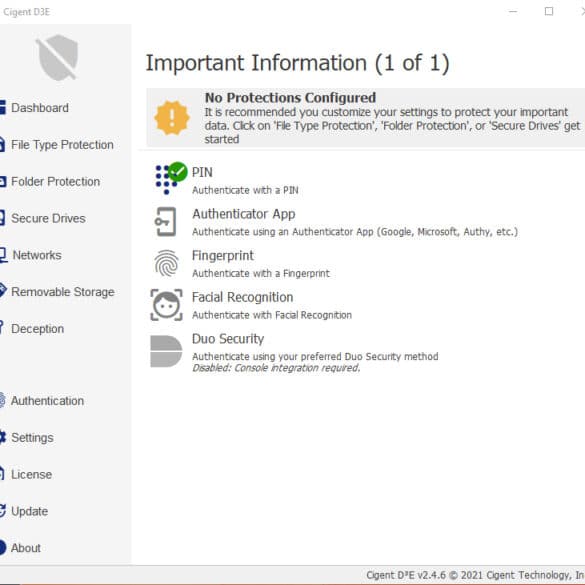Open the About page
The height and width of the screenshot is (585, 585).
[x=25, y=548]
